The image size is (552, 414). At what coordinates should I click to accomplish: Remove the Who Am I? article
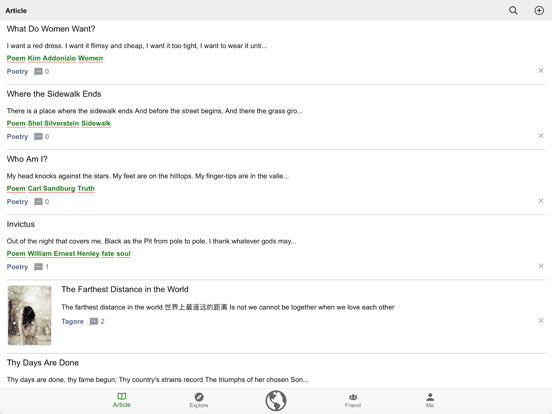(x=541, y=201)
